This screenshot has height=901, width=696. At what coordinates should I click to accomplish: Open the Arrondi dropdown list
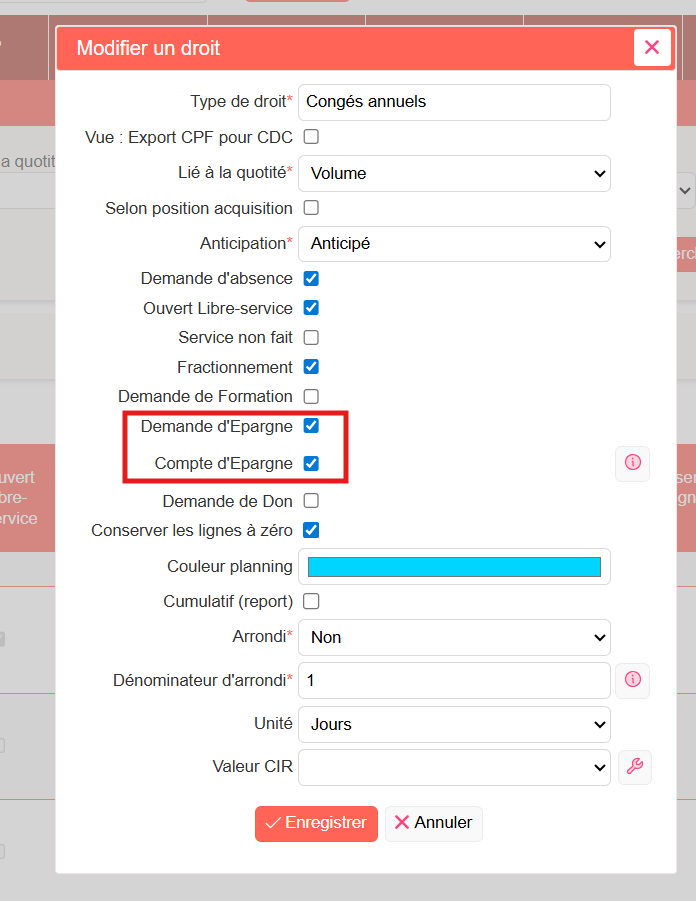click(x=454, y=637)
